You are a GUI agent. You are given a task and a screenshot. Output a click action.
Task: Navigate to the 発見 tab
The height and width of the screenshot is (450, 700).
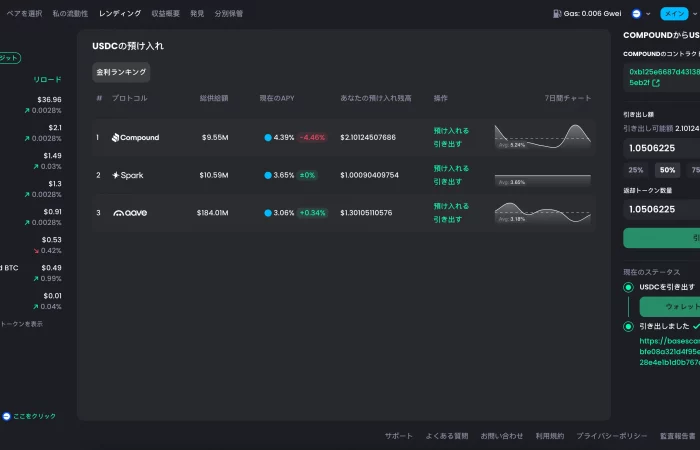pyautogui.click(x=197, y=14)
